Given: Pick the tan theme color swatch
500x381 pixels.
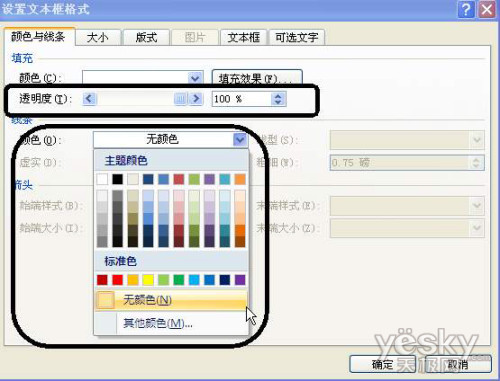Looking at the screenshot, I should 133,179.
